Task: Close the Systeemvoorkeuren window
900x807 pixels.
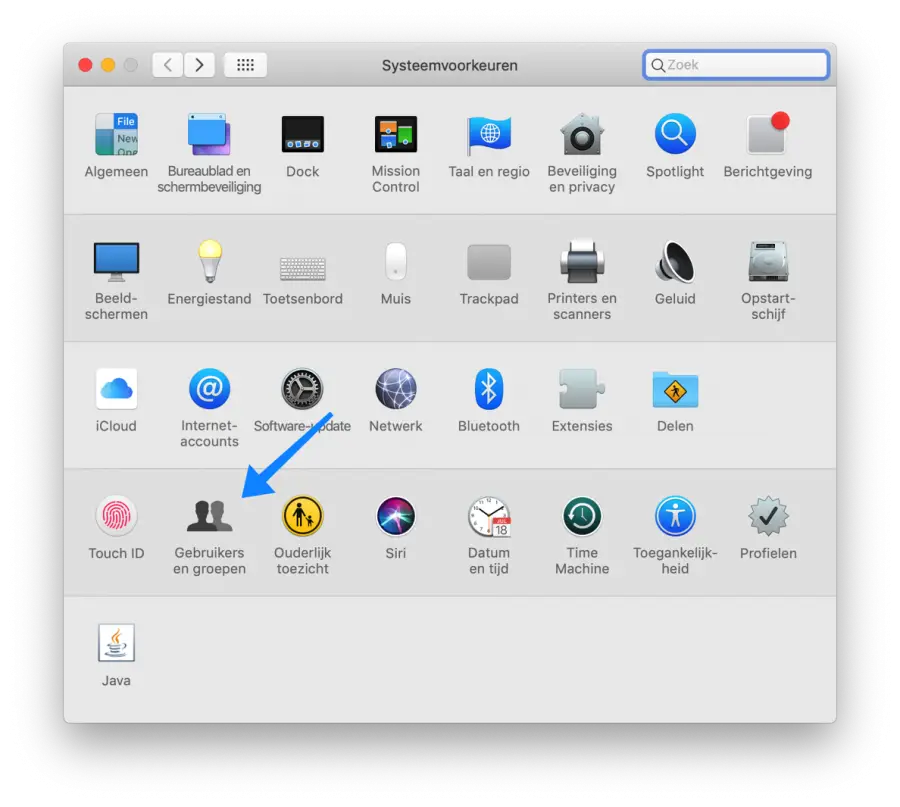Action: click(86, 65)
